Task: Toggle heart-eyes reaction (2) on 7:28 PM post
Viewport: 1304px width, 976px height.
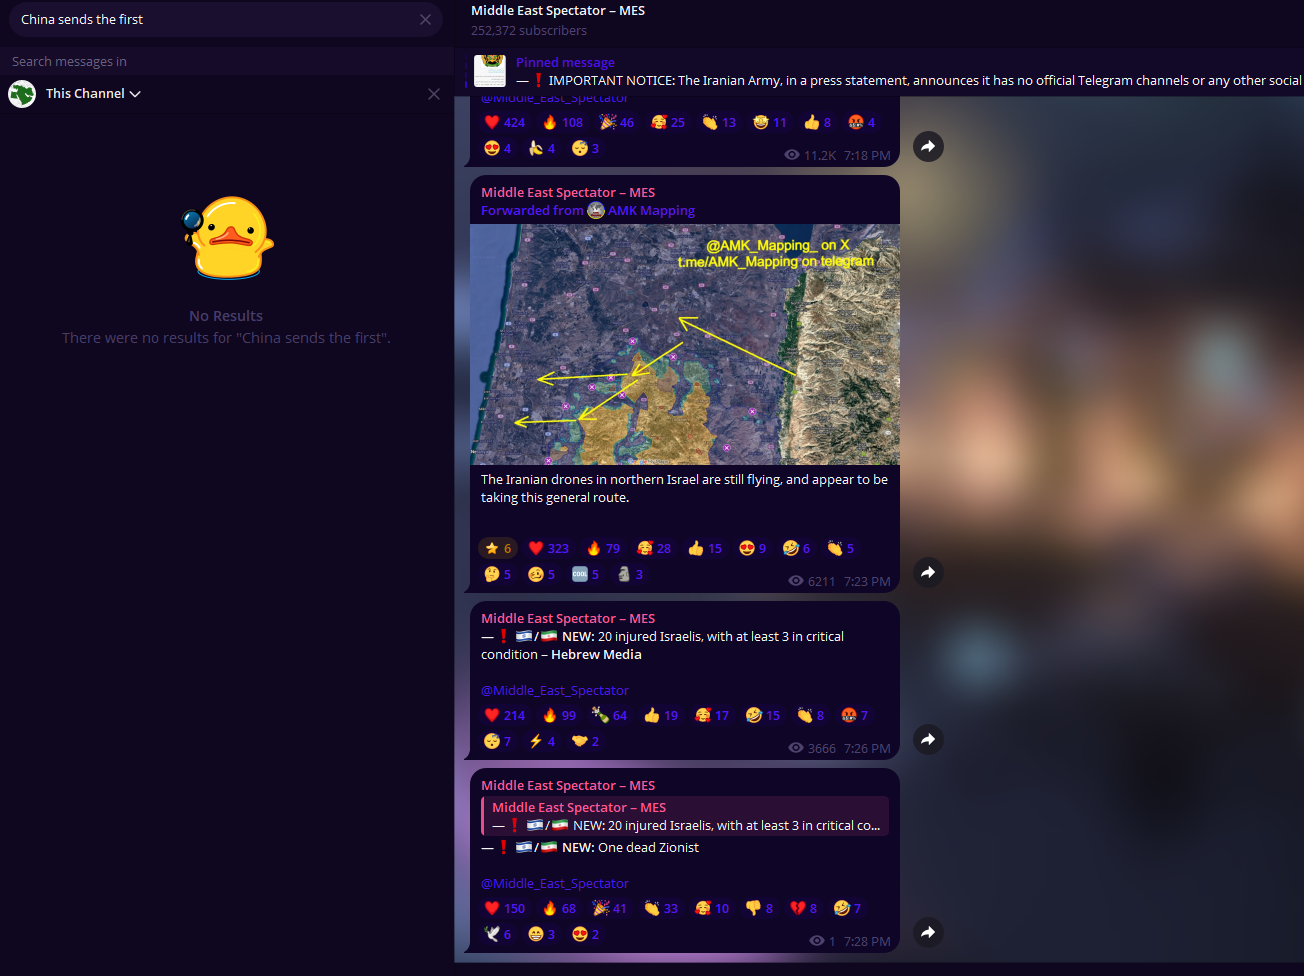Action: 586,935
